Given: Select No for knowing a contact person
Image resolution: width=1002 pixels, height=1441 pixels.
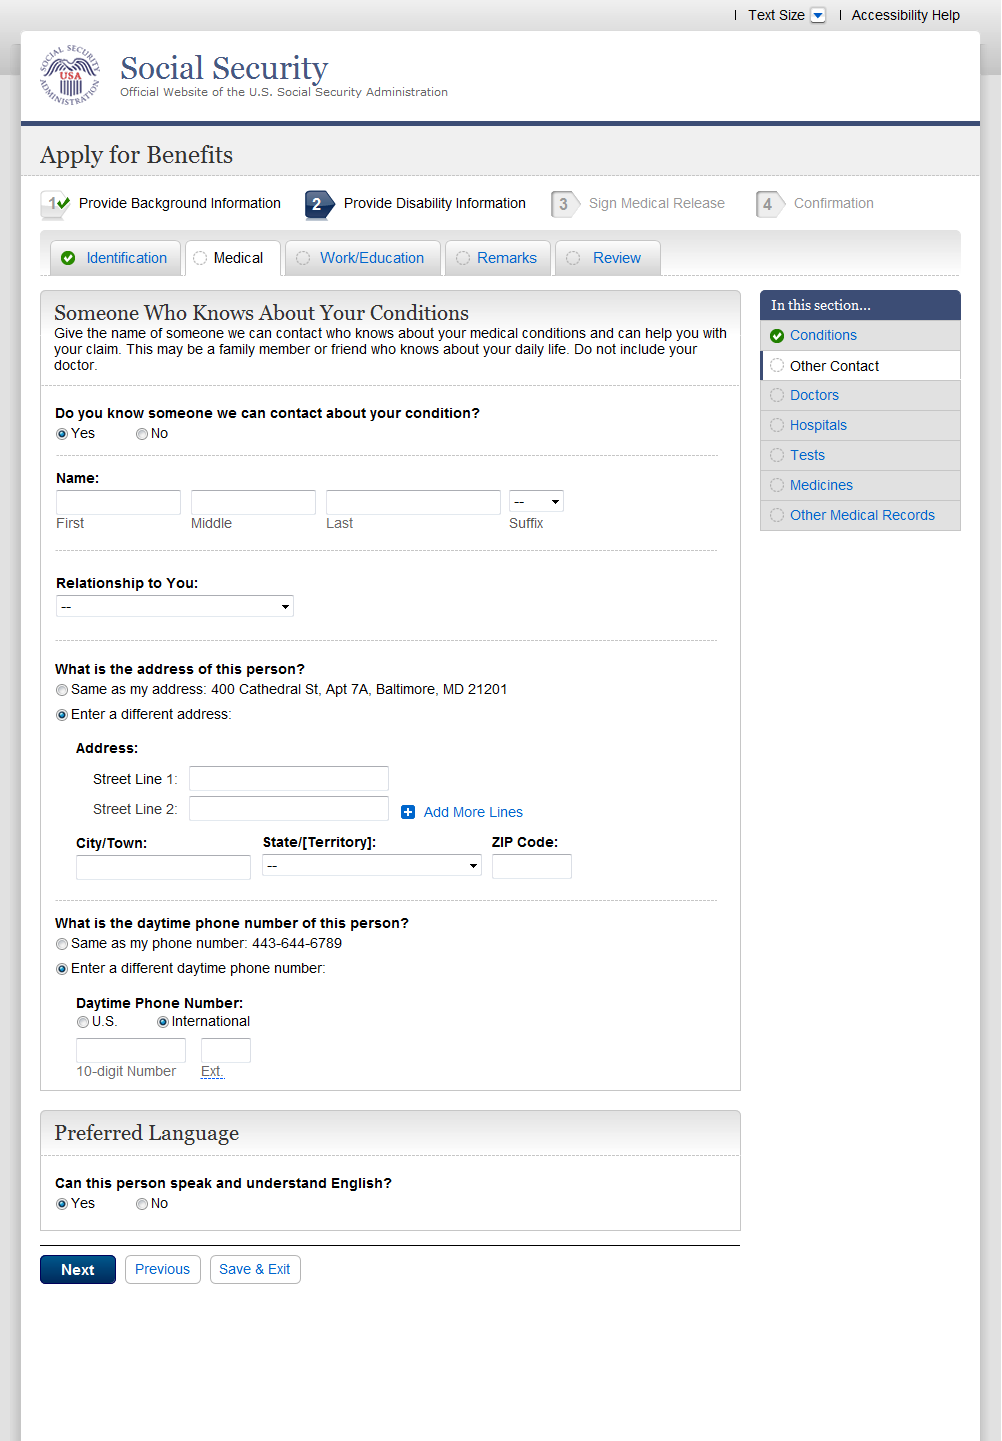Looking at the screenshot, I should (x=142, y=434).
